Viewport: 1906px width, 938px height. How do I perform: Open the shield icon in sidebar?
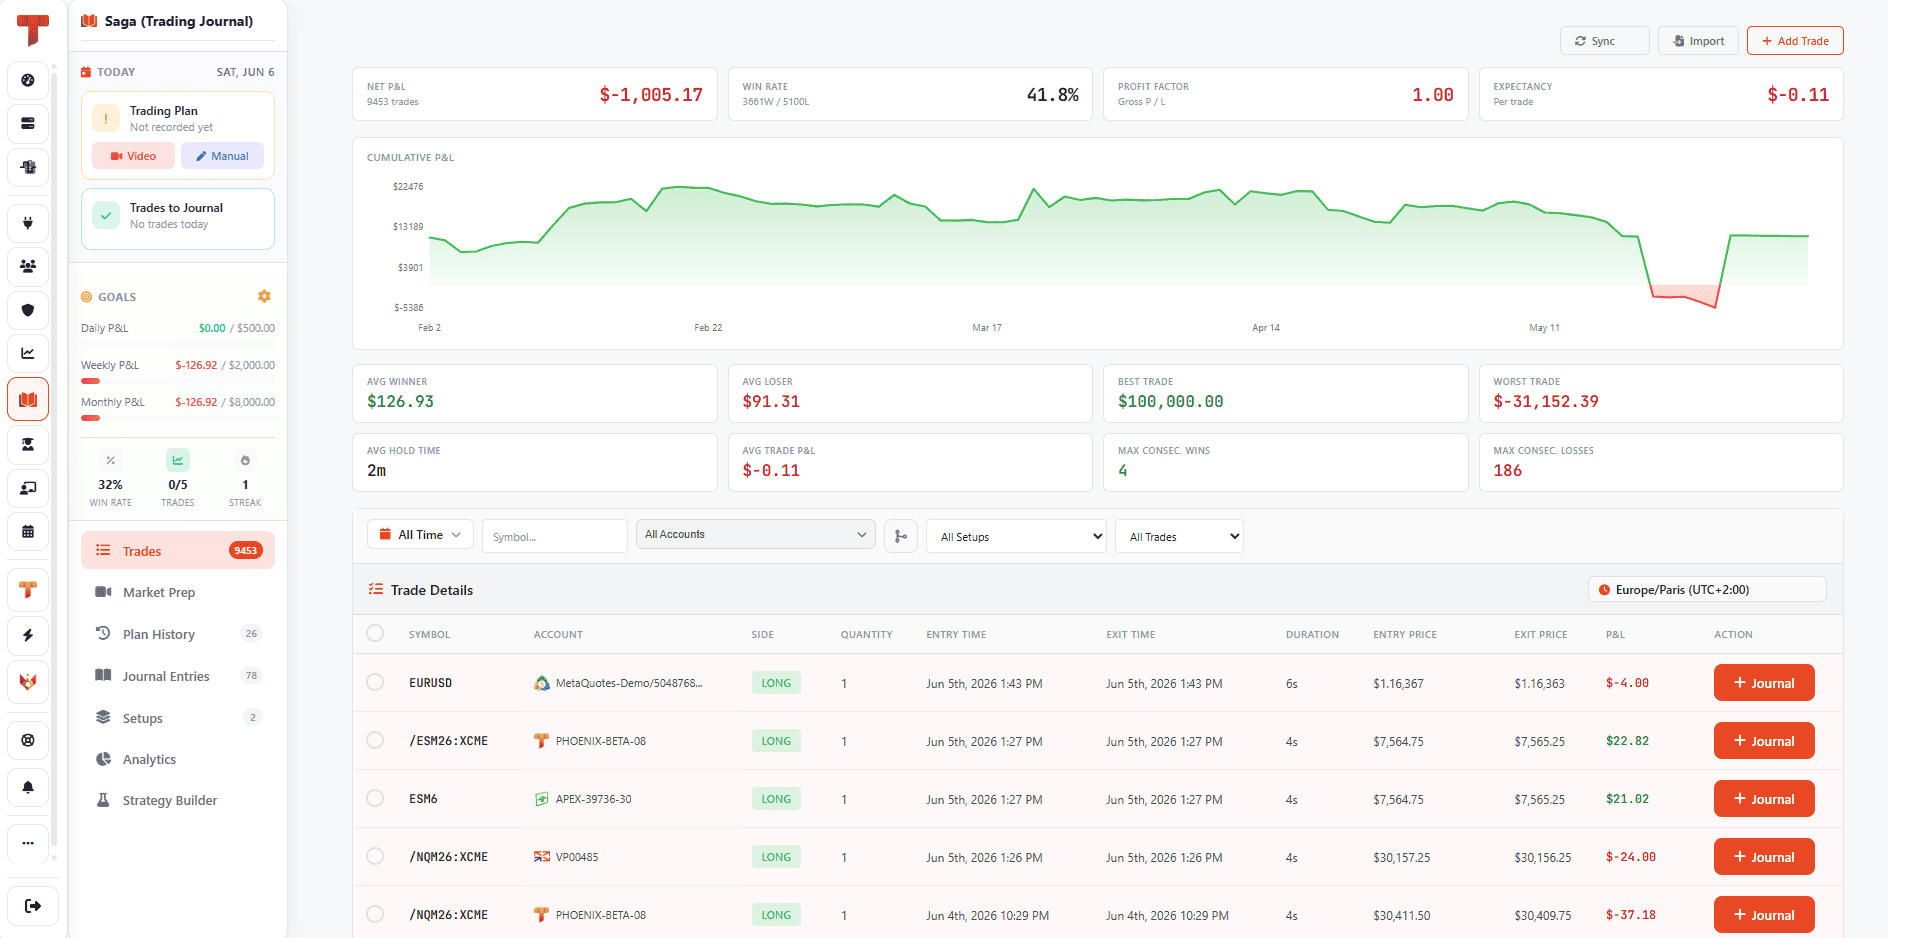(28, 310)
